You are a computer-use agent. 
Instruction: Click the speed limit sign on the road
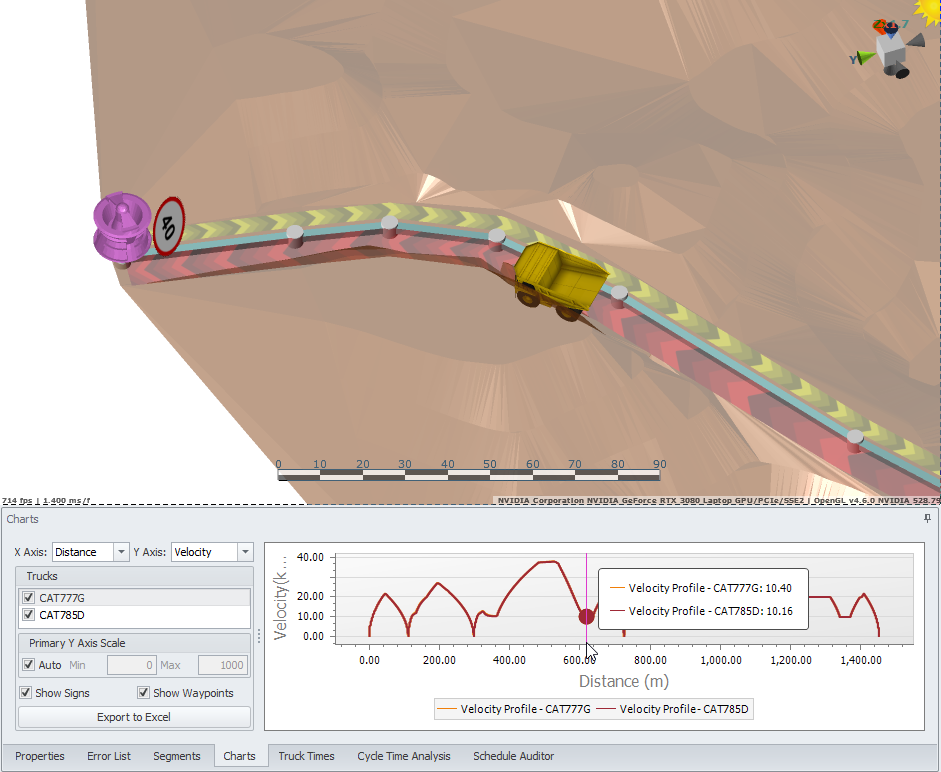coord(169,225)
